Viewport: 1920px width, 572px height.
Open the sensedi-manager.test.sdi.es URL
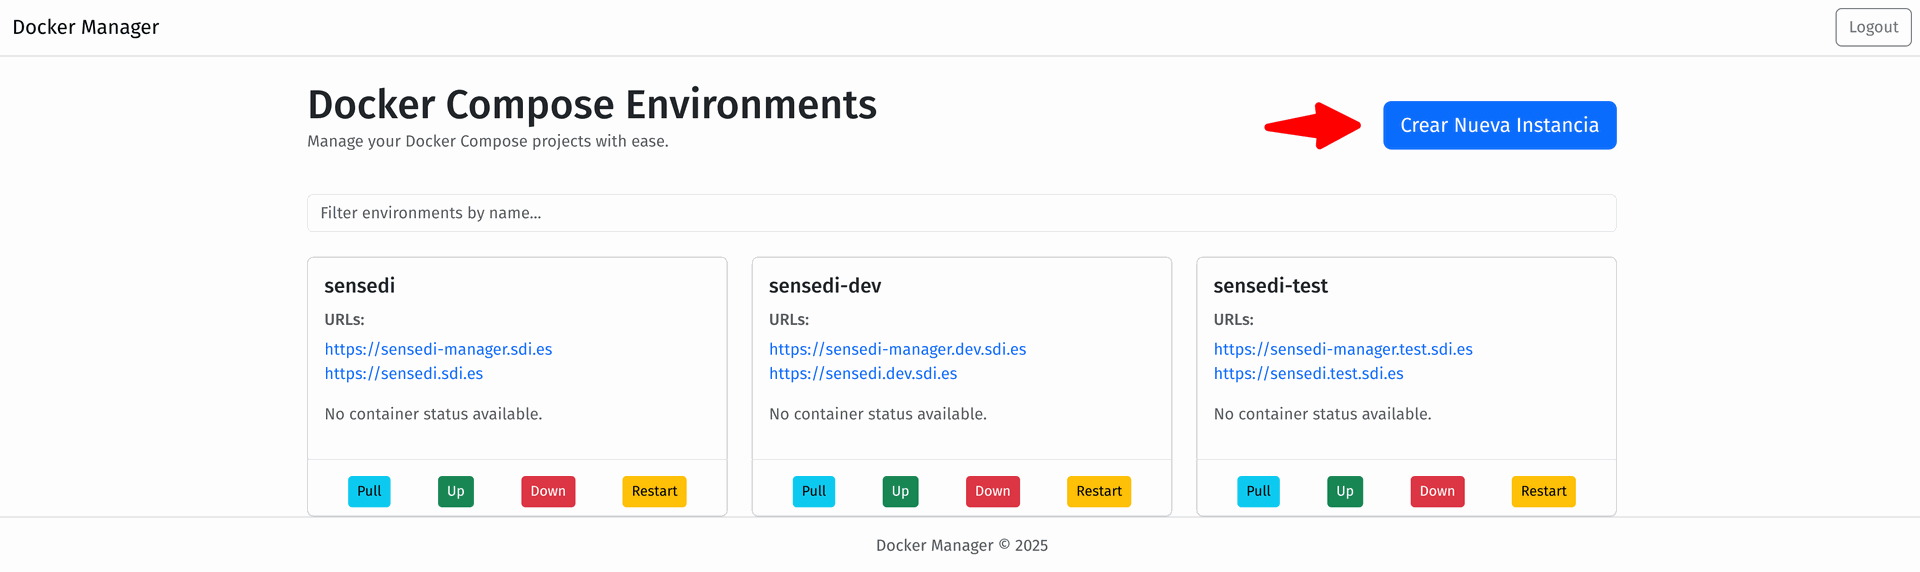click(1343, 349)
